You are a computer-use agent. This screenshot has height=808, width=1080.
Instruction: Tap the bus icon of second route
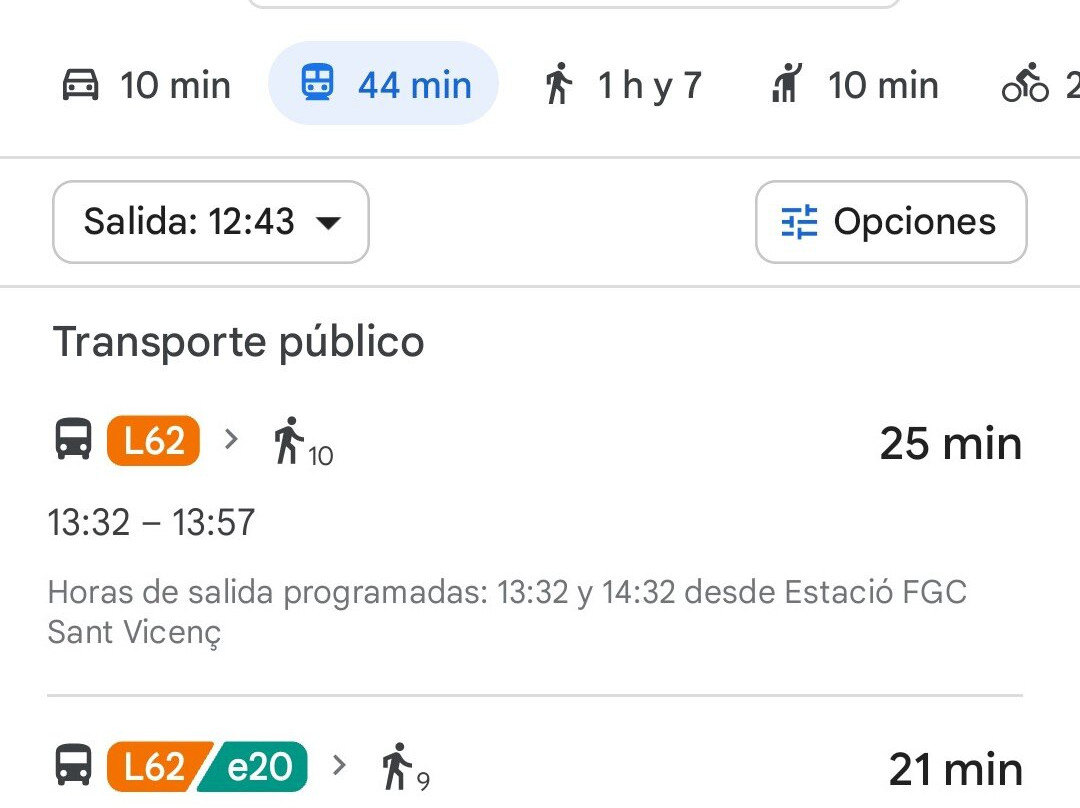click(x=73, y=766)
